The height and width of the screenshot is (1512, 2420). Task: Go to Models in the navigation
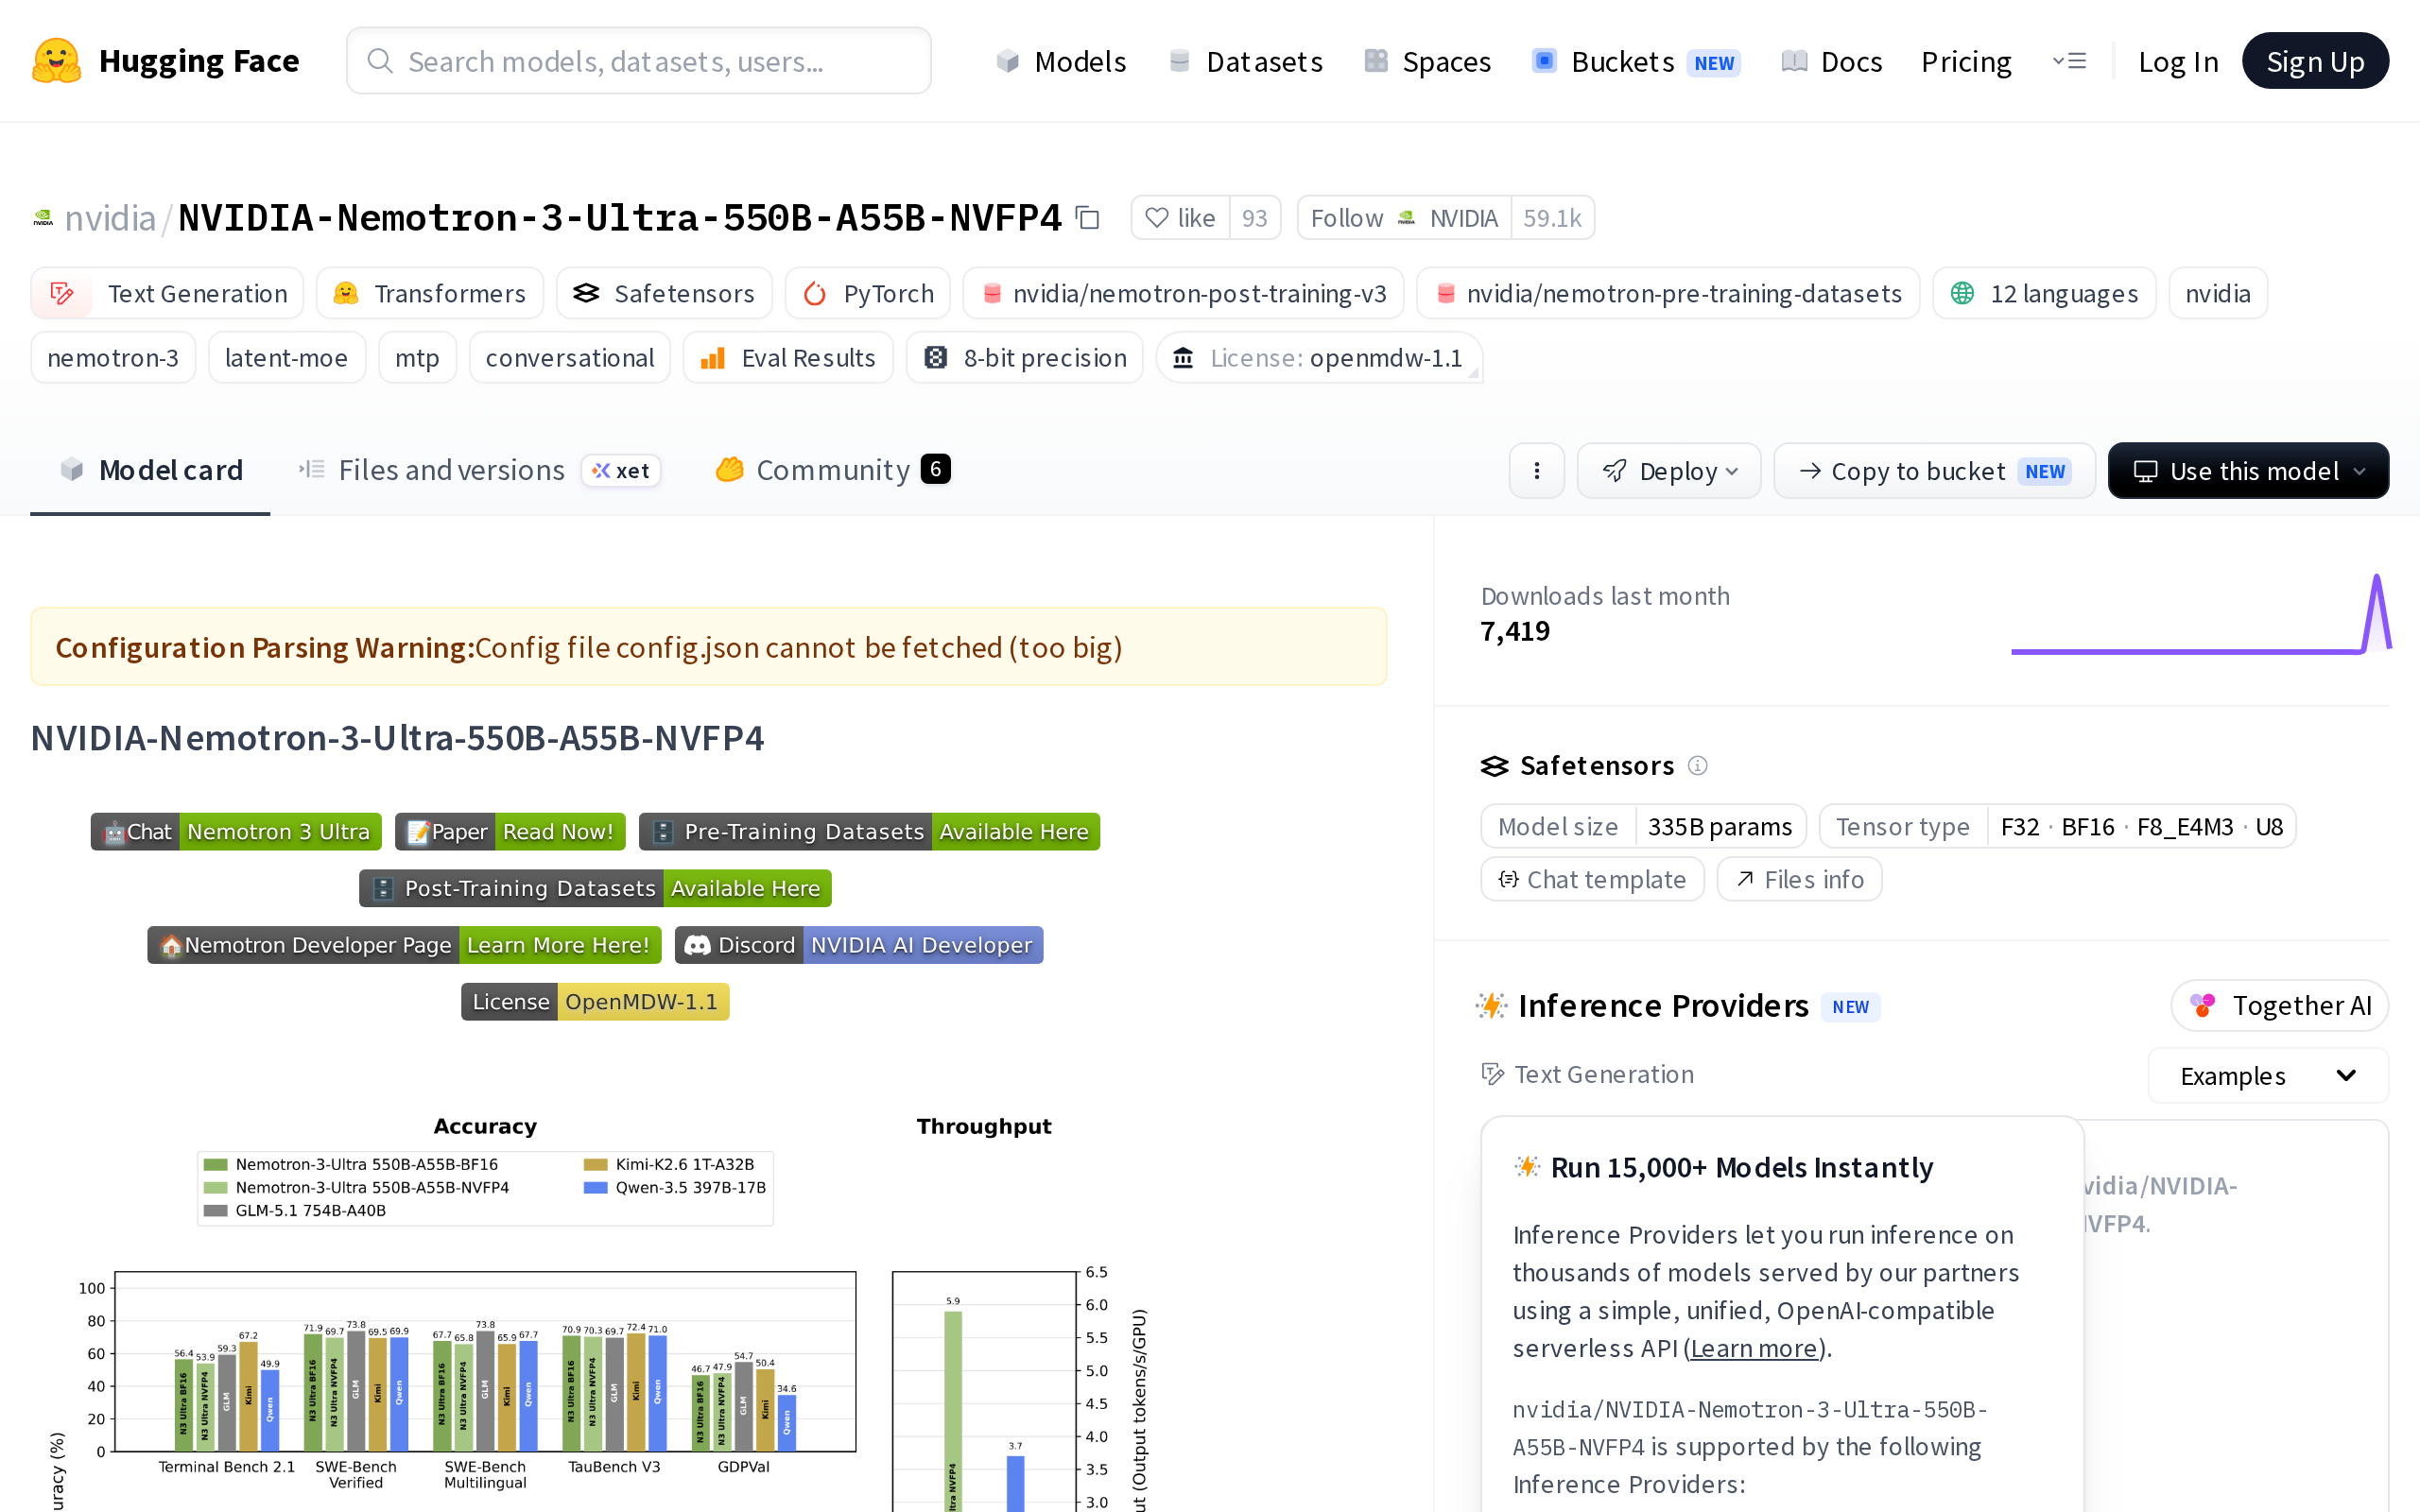coord(1061,62)
